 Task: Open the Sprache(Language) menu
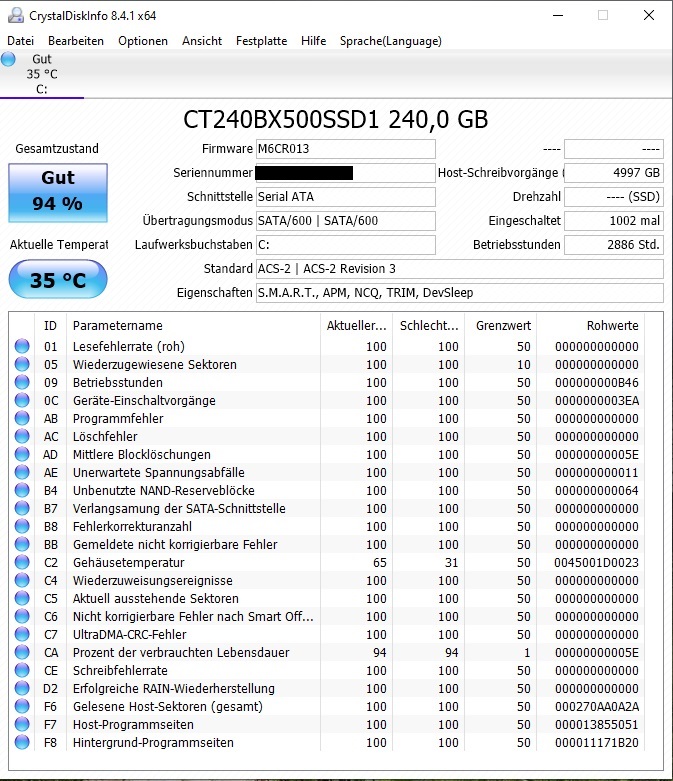click(391, 41)
